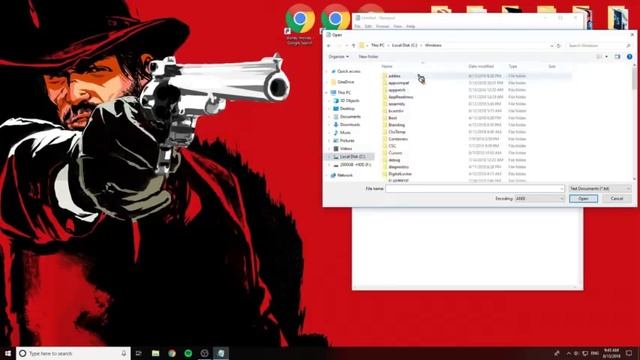Select Downloads in the navigation pane
The image size is (640, 360).
pos(350,124)
